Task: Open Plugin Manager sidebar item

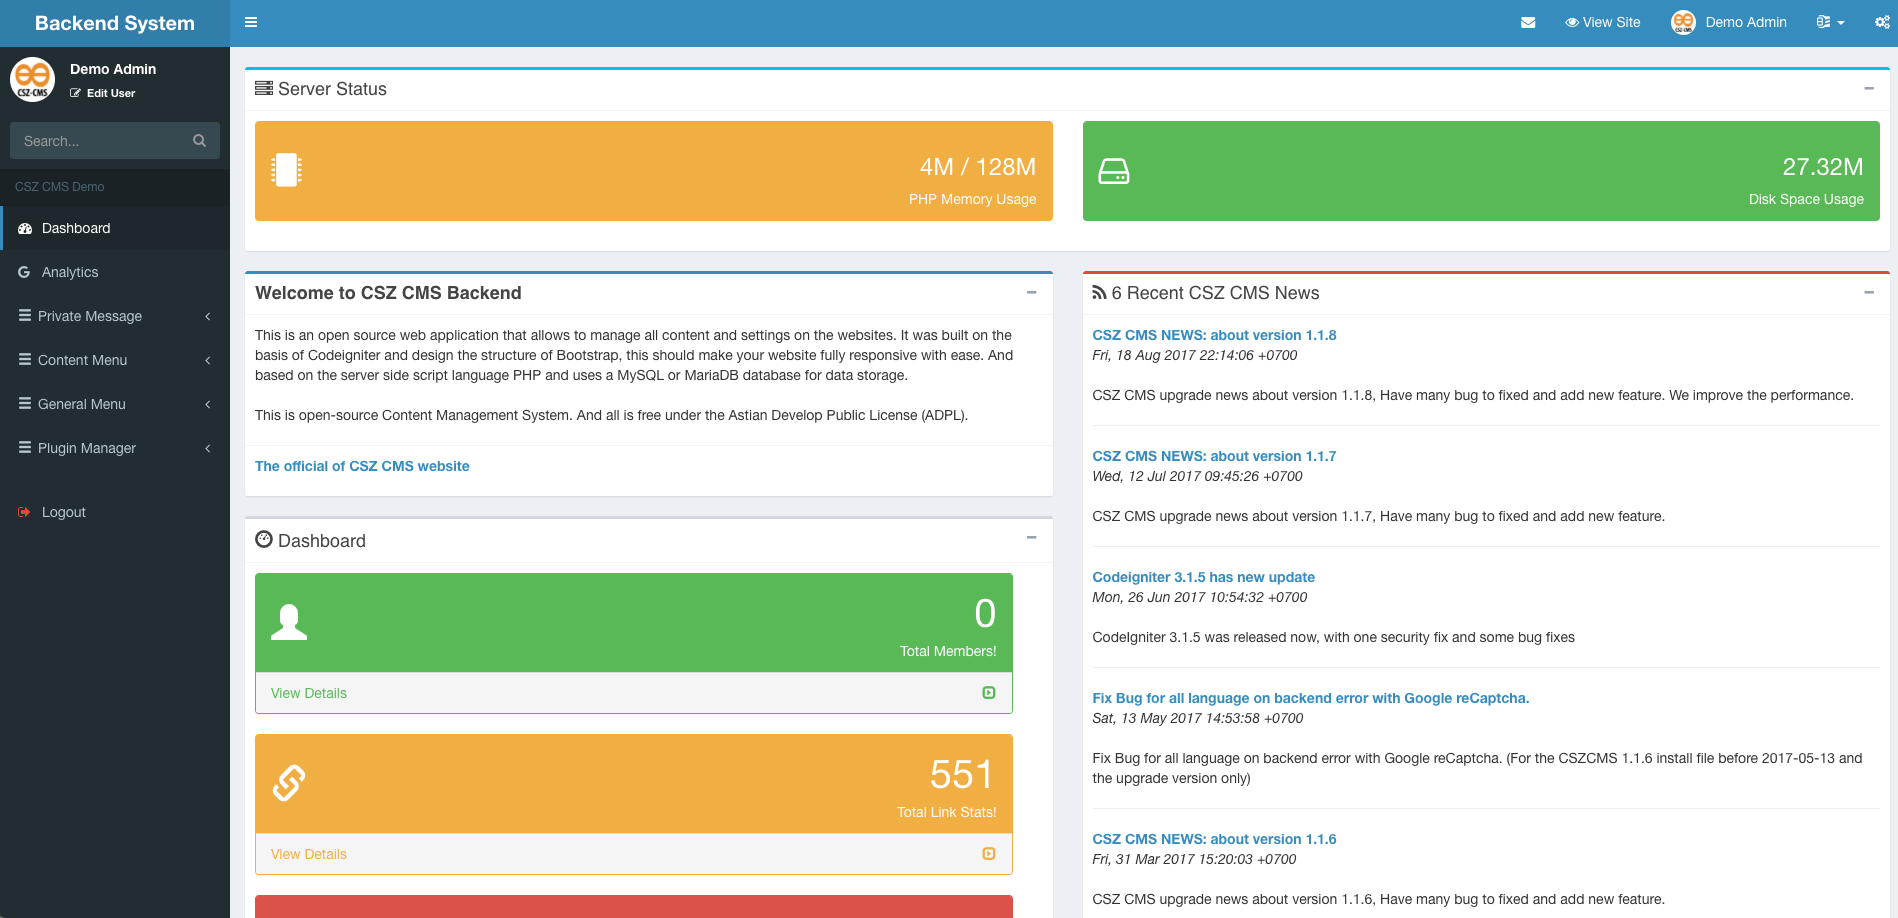Action: point(115,448)
